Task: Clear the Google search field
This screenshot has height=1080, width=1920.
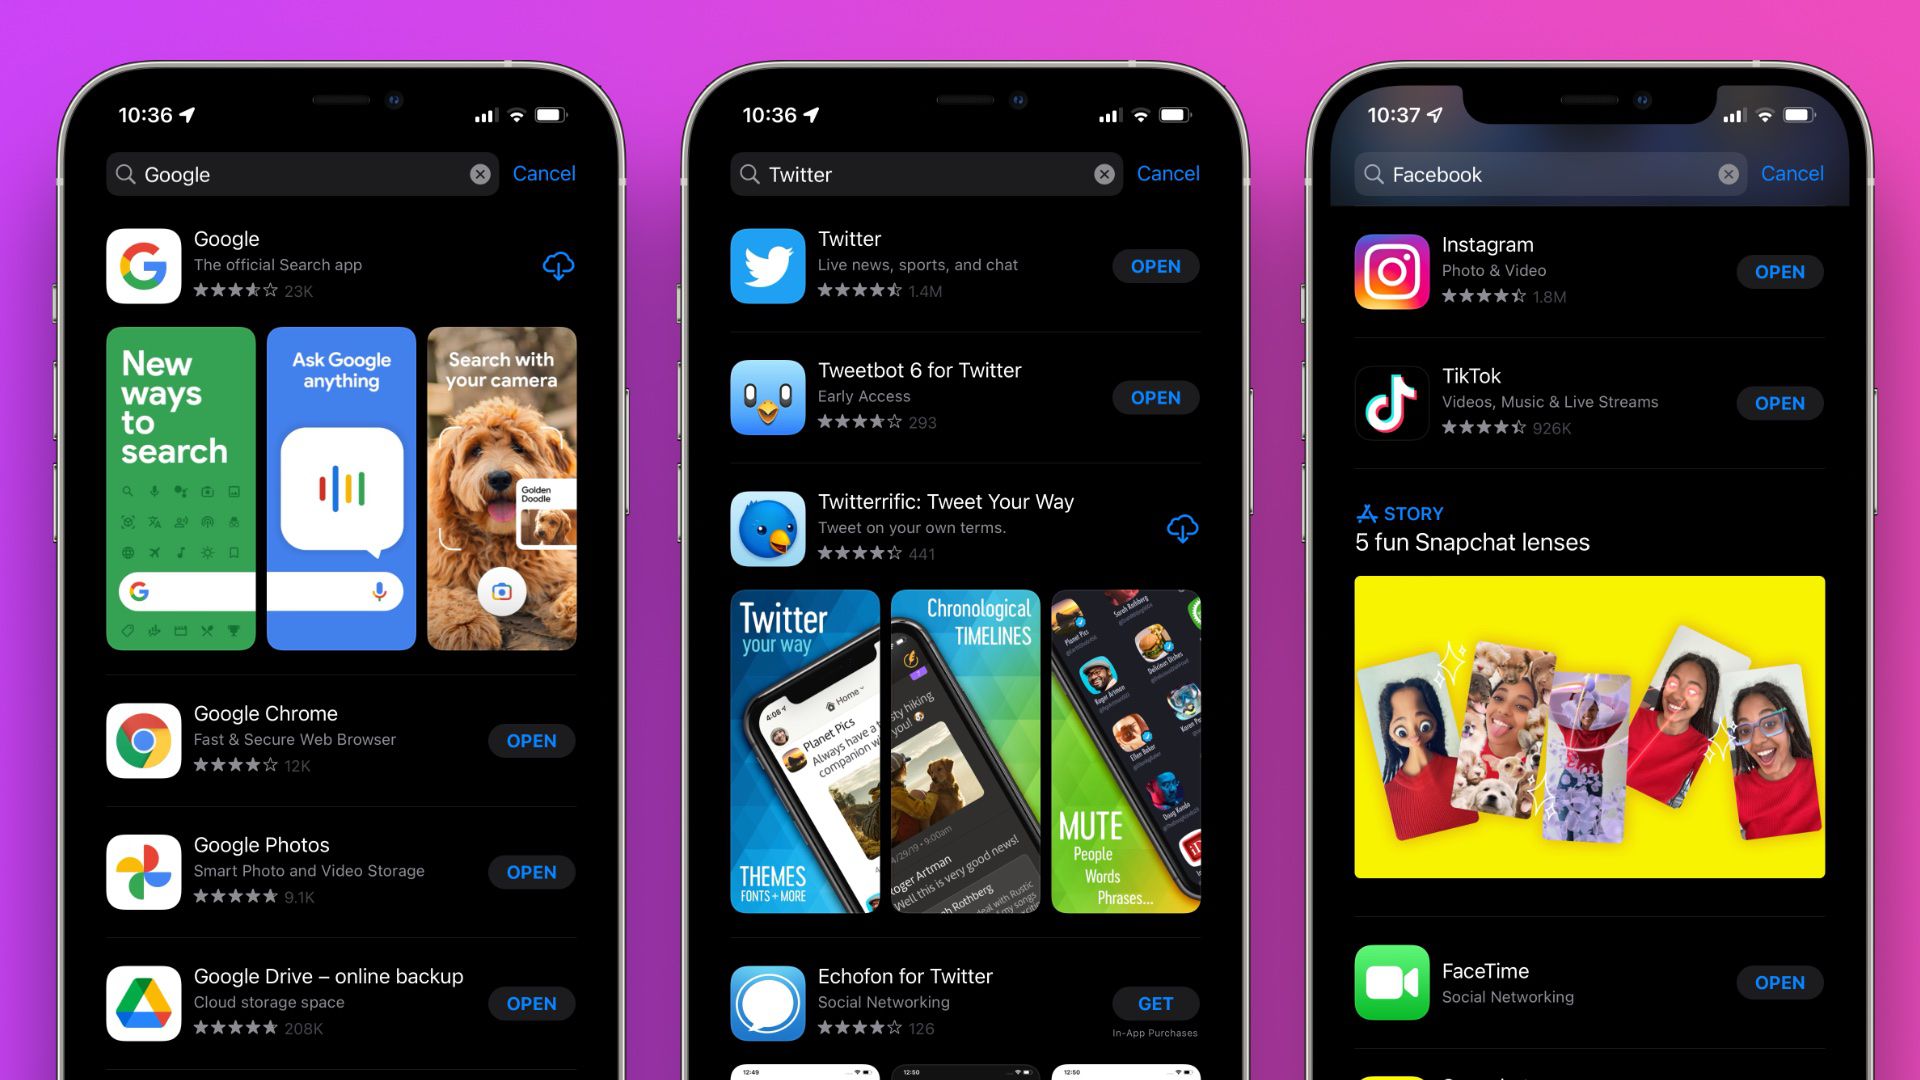Action: click(x=480, y=173)
